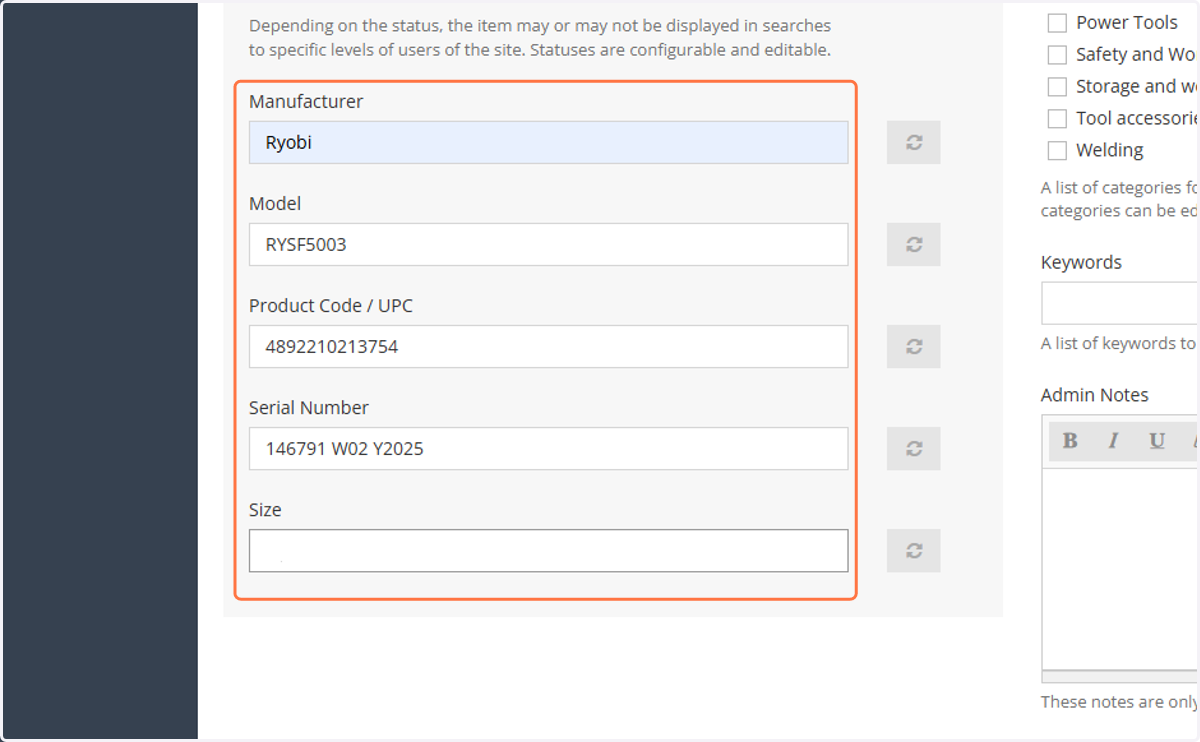The image size is (1200, 742).
Task: Click inside the Admin Notes text area
Action: (1121, 568)
